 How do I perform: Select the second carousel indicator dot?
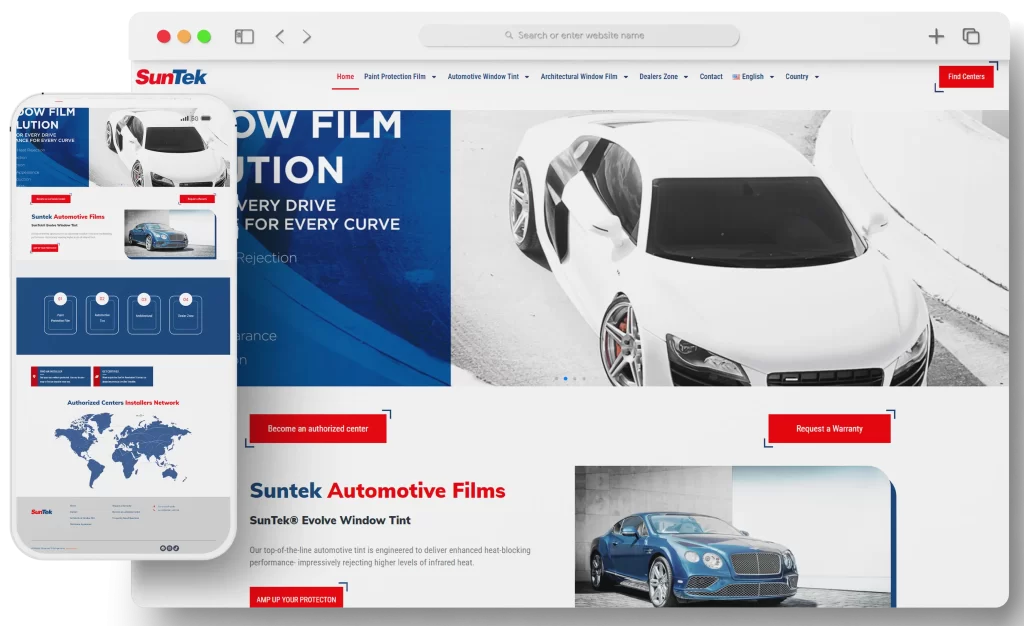(565, 378)
